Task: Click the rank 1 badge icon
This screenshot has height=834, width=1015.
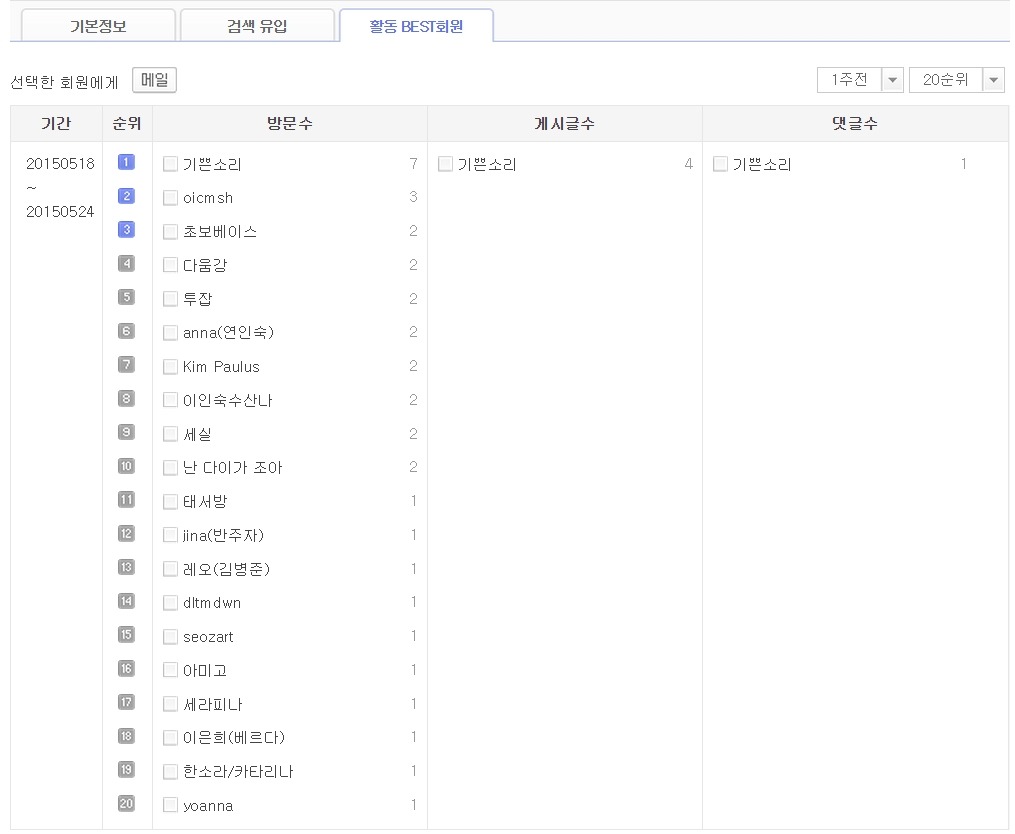Action: [x=126, y=162]
